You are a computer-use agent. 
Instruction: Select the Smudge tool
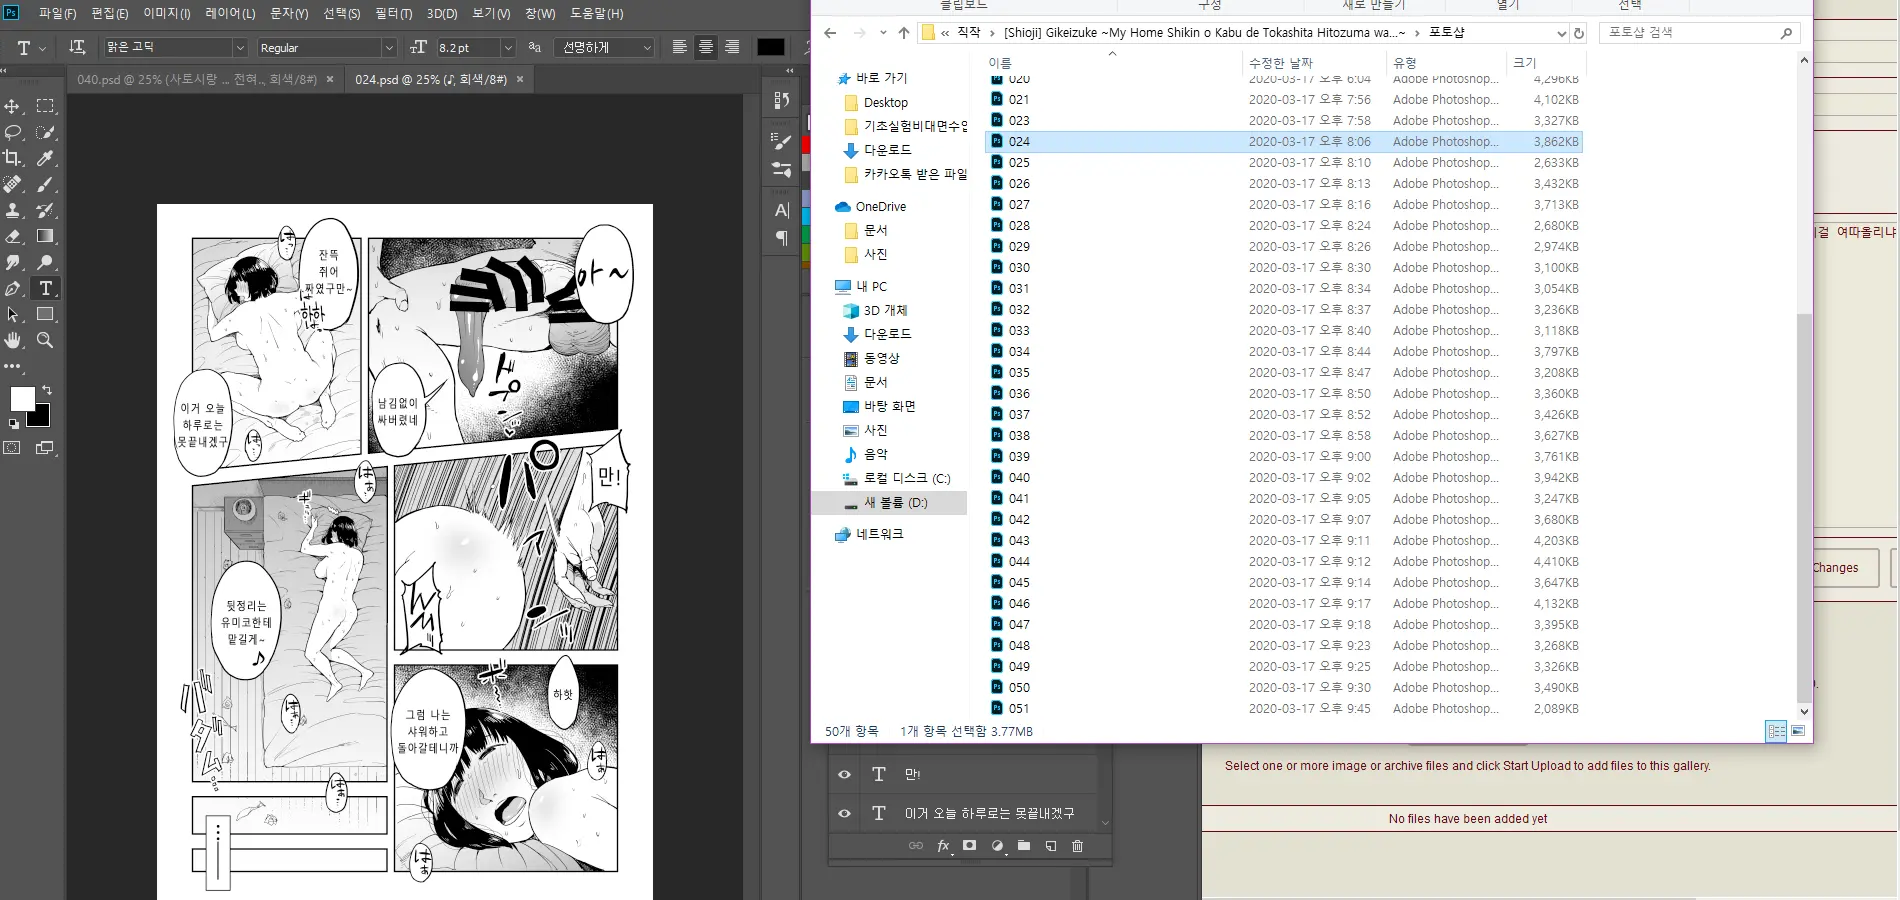click(x=13, y=262)
